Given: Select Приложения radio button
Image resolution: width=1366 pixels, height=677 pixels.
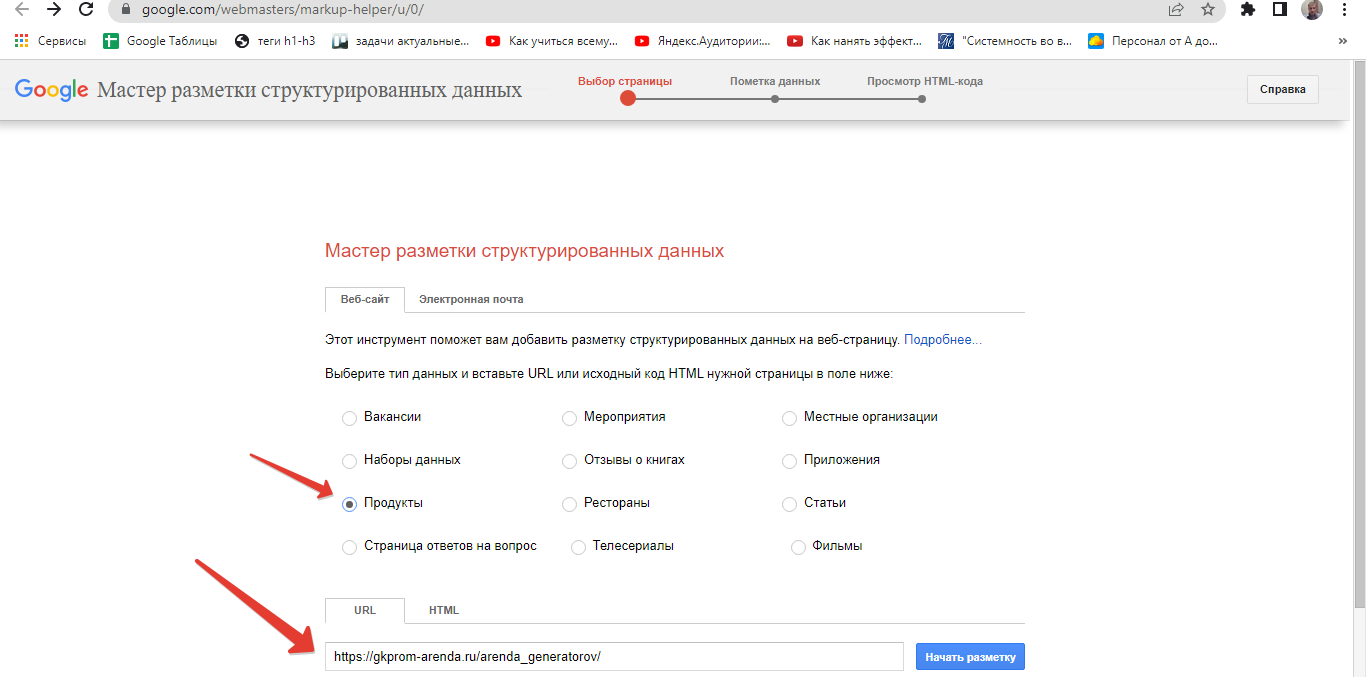Looking at the screenshot, I should click(789, 461).
